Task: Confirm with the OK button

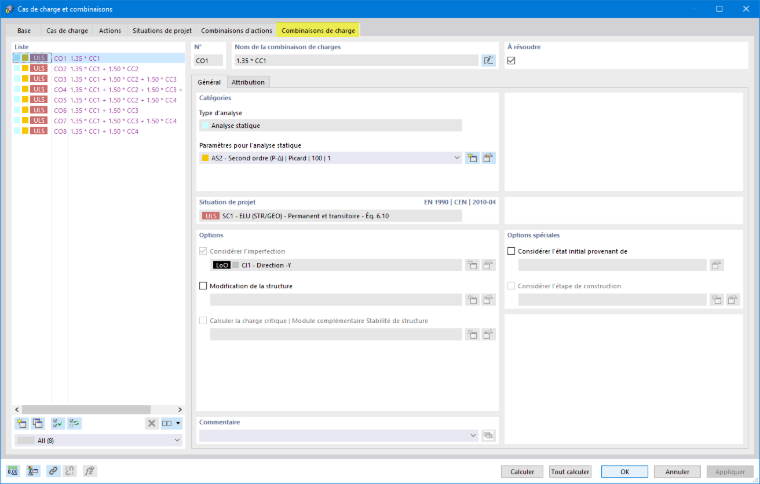Action: (625, 471)
